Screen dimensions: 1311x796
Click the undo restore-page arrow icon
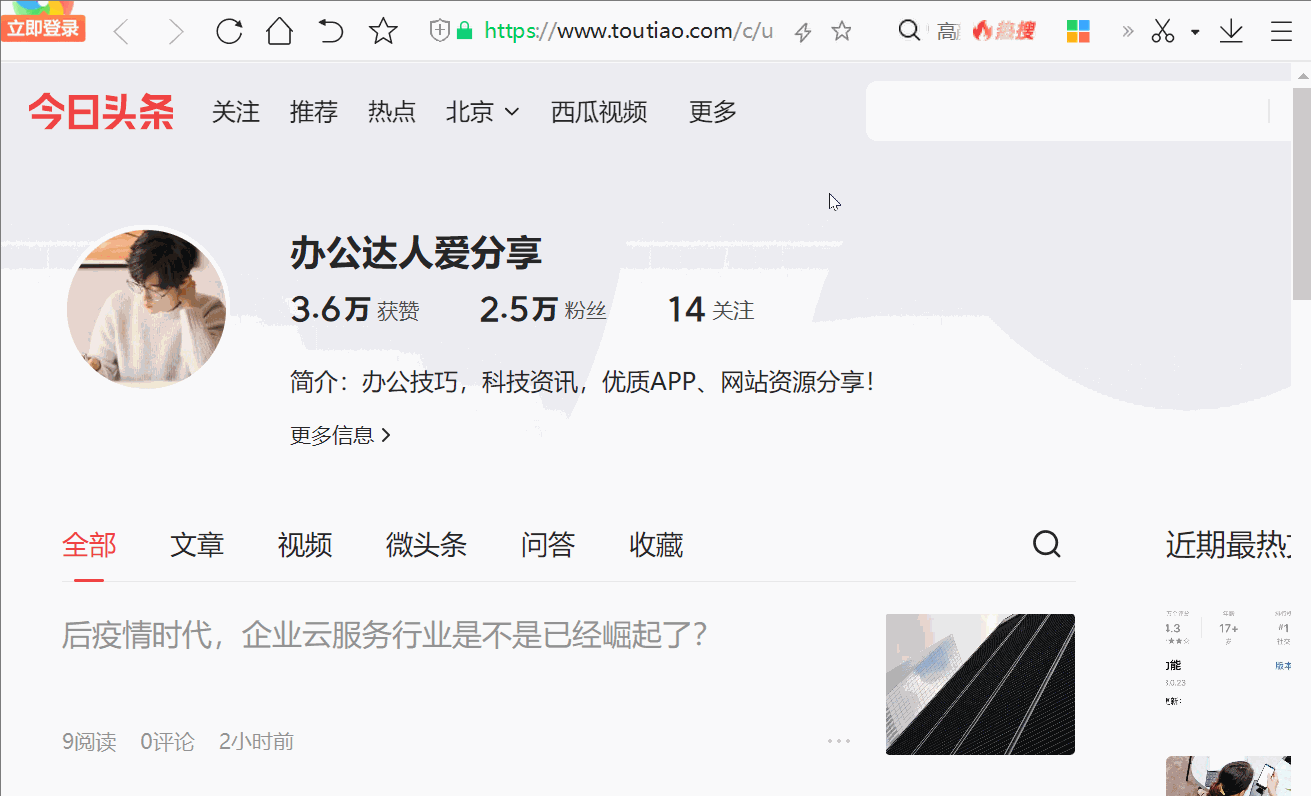[330, 32]
